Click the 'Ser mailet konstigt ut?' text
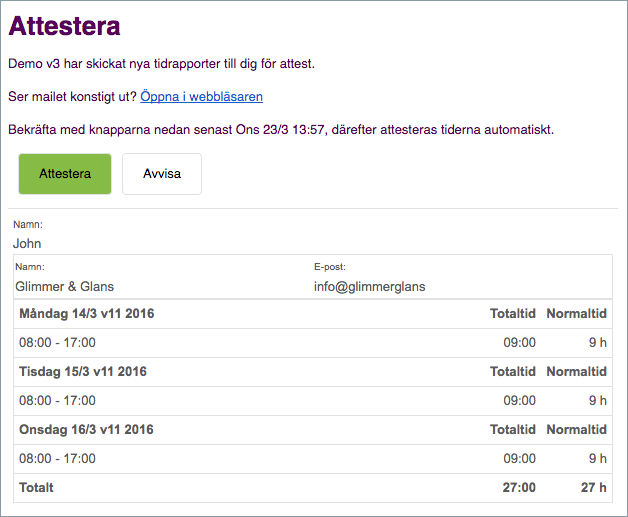The image size is (628, 517). pos(72,97)
